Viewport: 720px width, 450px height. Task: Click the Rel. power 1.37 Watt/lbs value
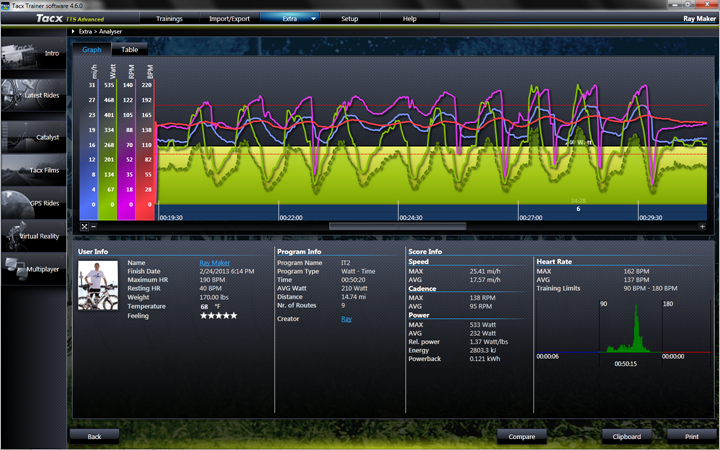coord(489,342)
